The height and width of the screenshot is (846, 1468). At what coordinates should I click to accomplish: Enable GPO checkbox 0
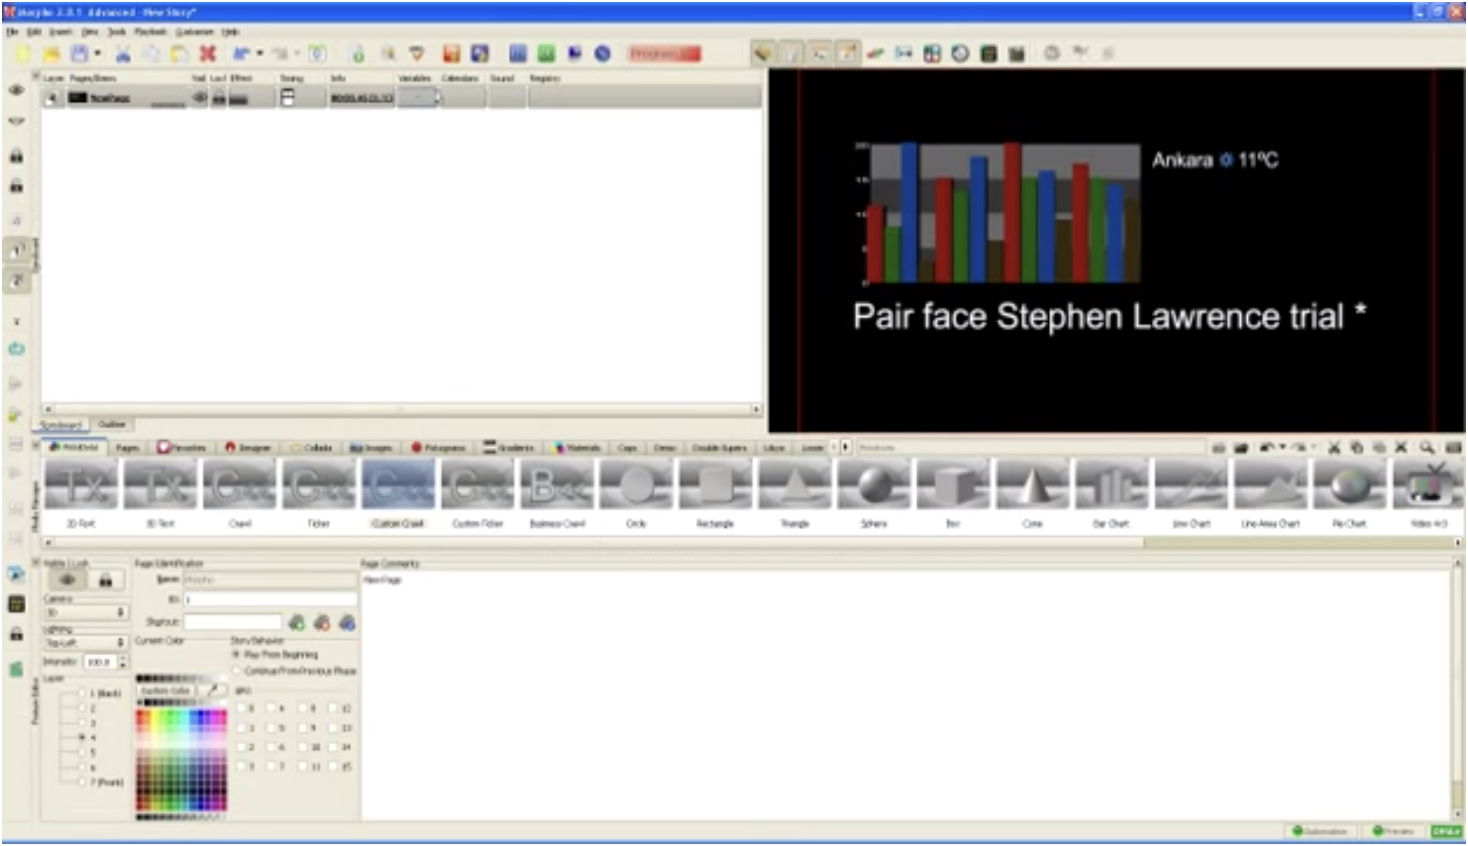pos(240,708)
